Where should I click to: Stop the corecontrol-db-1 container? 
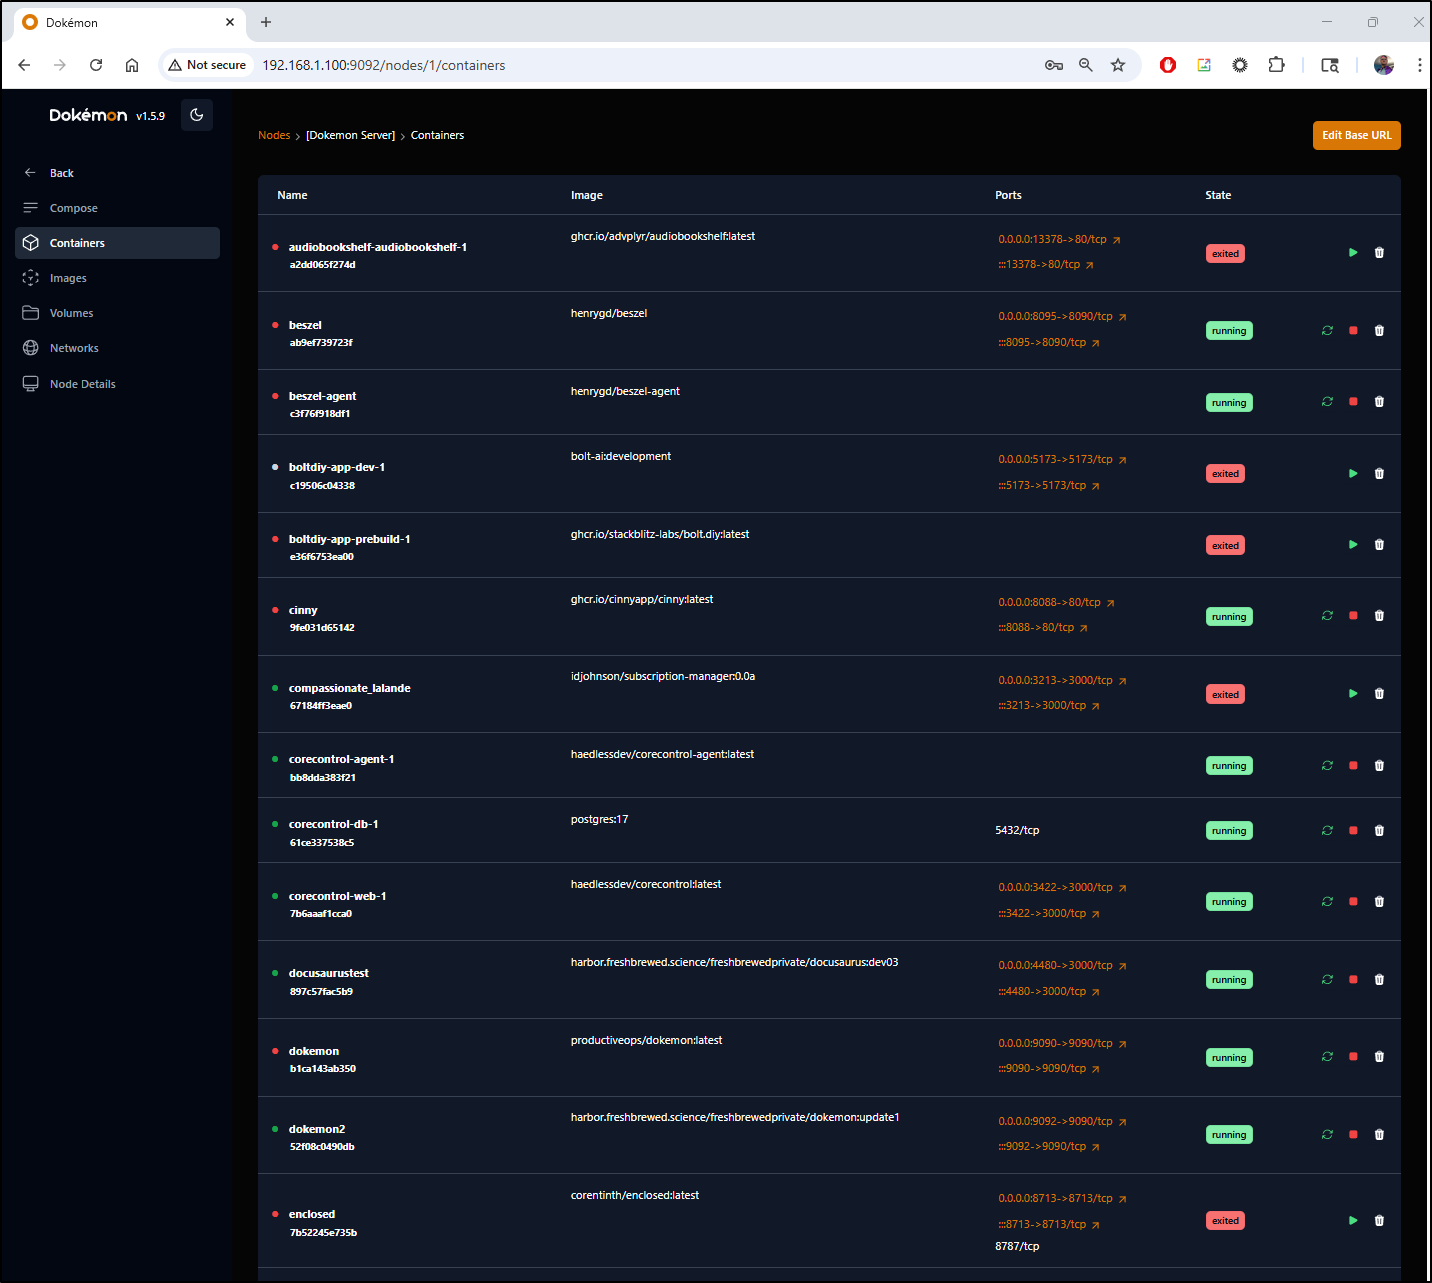point(1353,831)
